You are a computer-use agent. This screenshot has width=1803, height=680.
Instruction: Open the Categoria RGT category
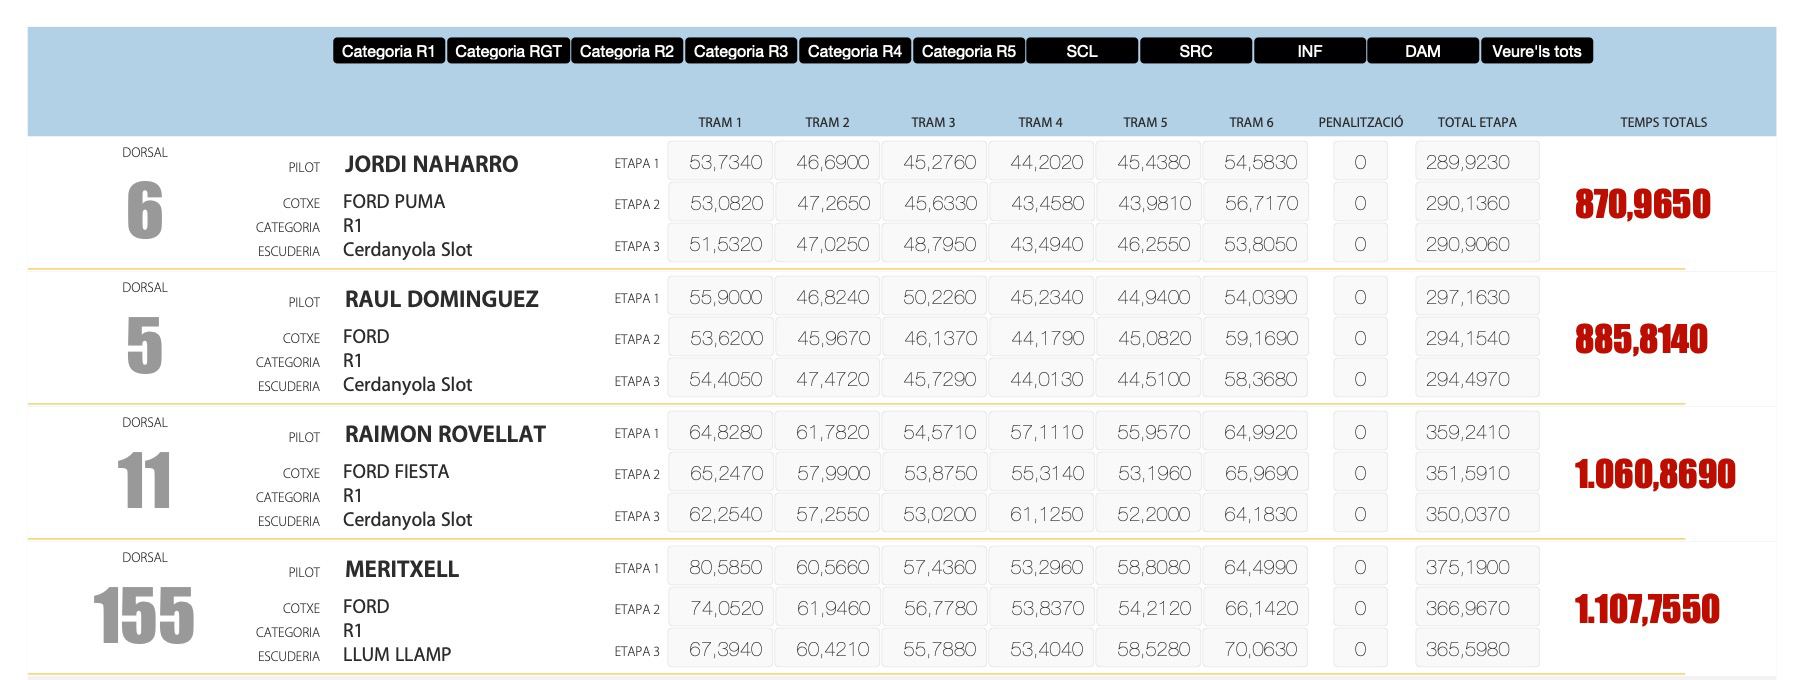(508, 51)
